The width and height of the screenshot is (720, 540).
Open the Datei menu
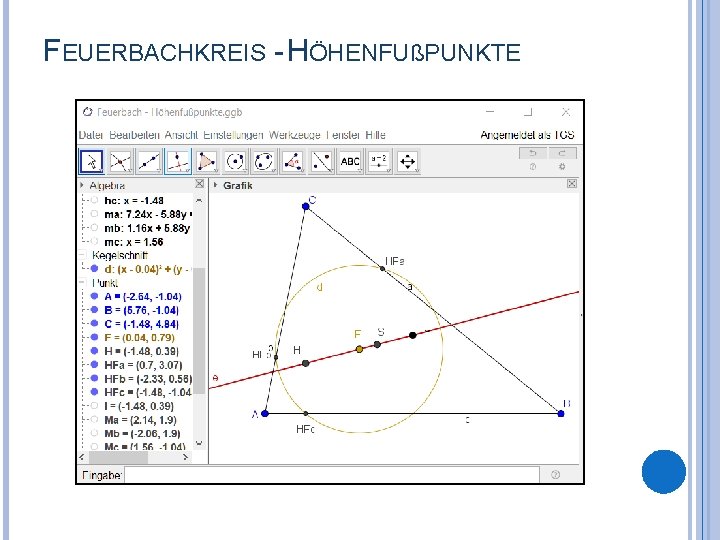click(91, 135)
